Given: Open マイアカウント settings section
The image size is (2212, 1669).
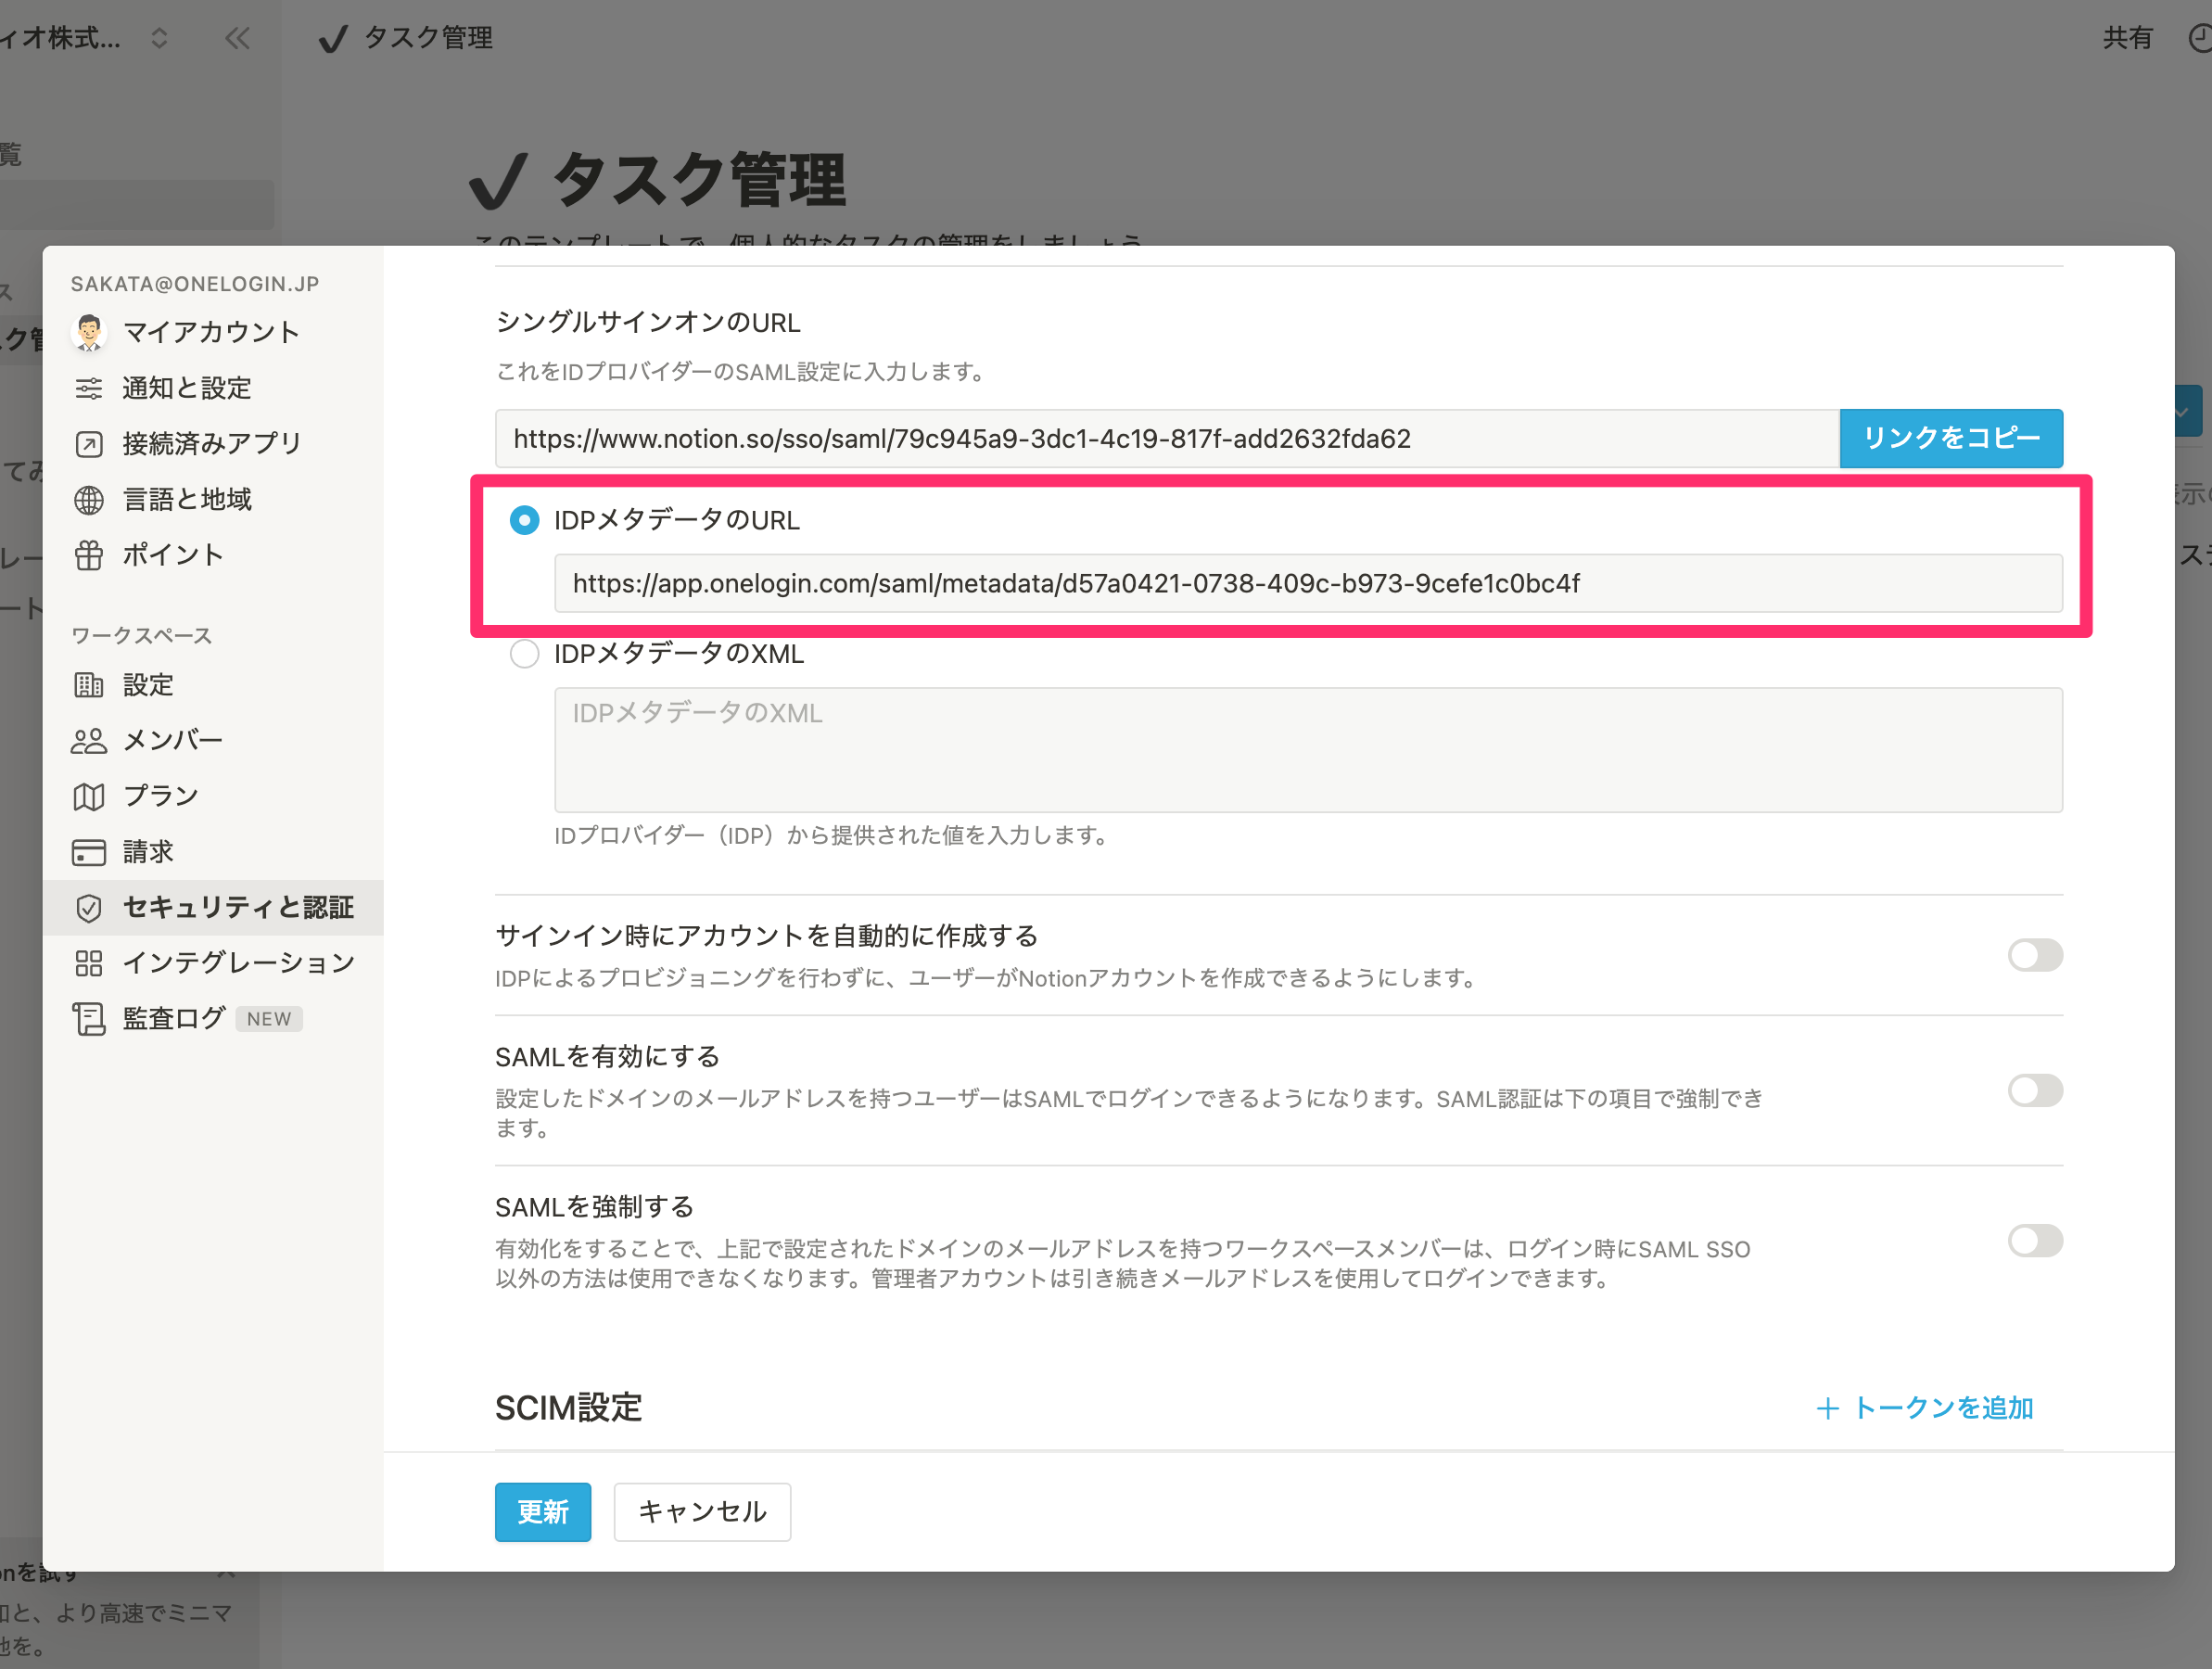Looking at the screenshot, I should pyautogui.click(x=213, y=332).
